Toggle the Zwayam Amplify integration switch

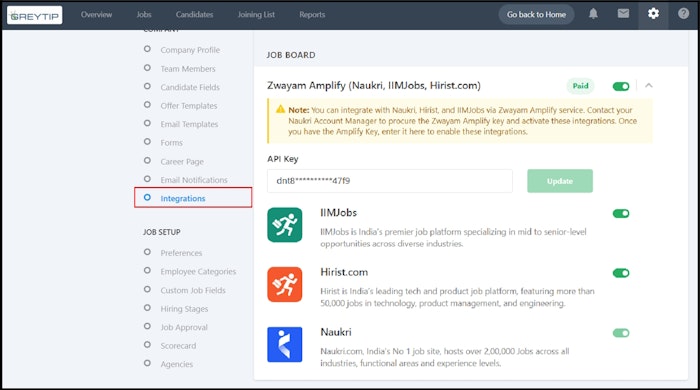click(621, 86)
